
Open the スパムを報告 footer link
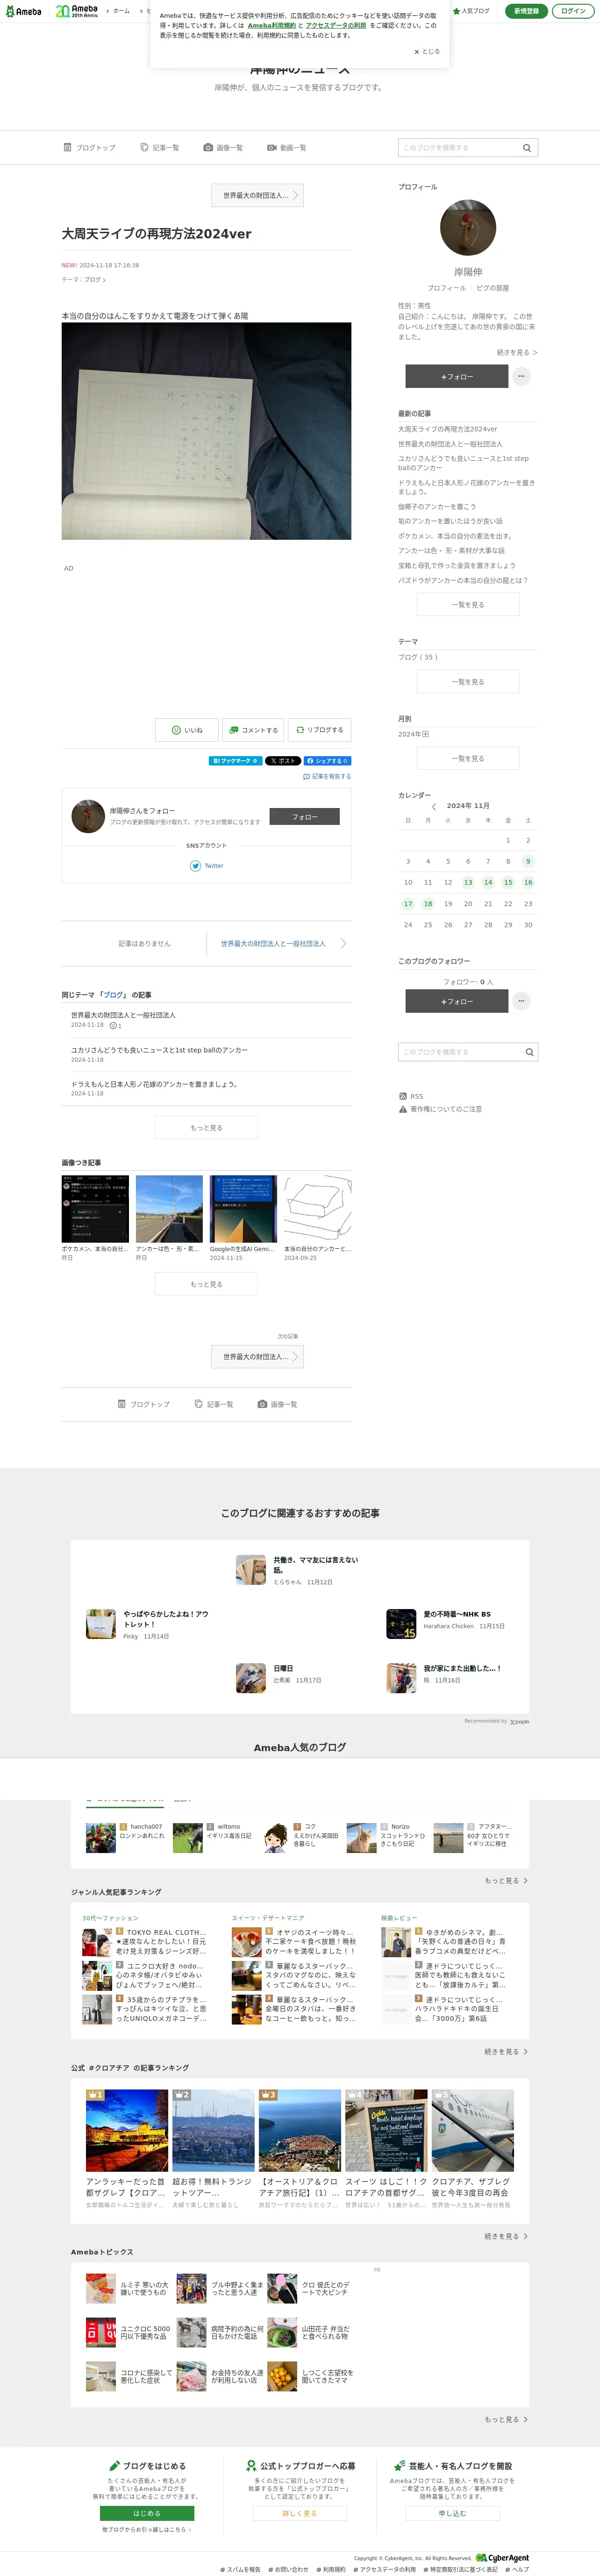[x=240, y=2569]
